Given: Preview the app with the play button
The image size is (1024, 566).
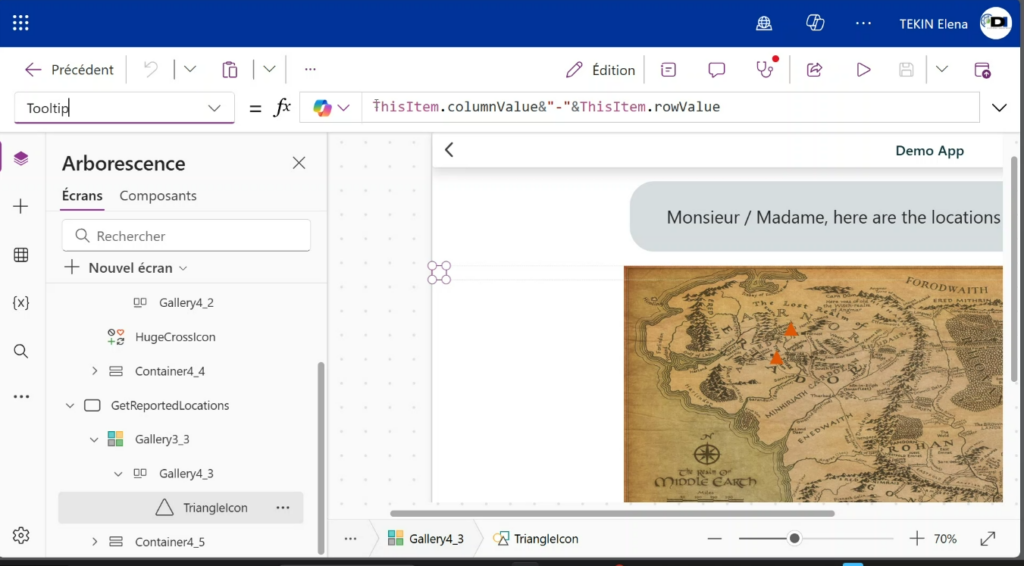Looking at the screenshot, I should pyautogui.click(x=863, y=70).
